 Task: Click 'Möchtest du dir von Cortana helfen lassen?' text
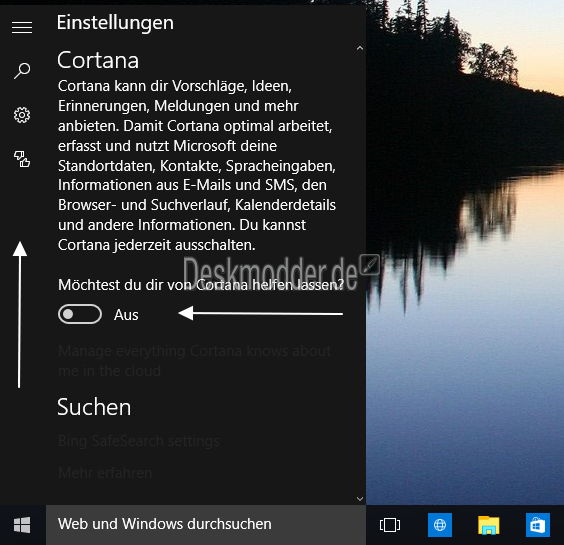(201, 285)
